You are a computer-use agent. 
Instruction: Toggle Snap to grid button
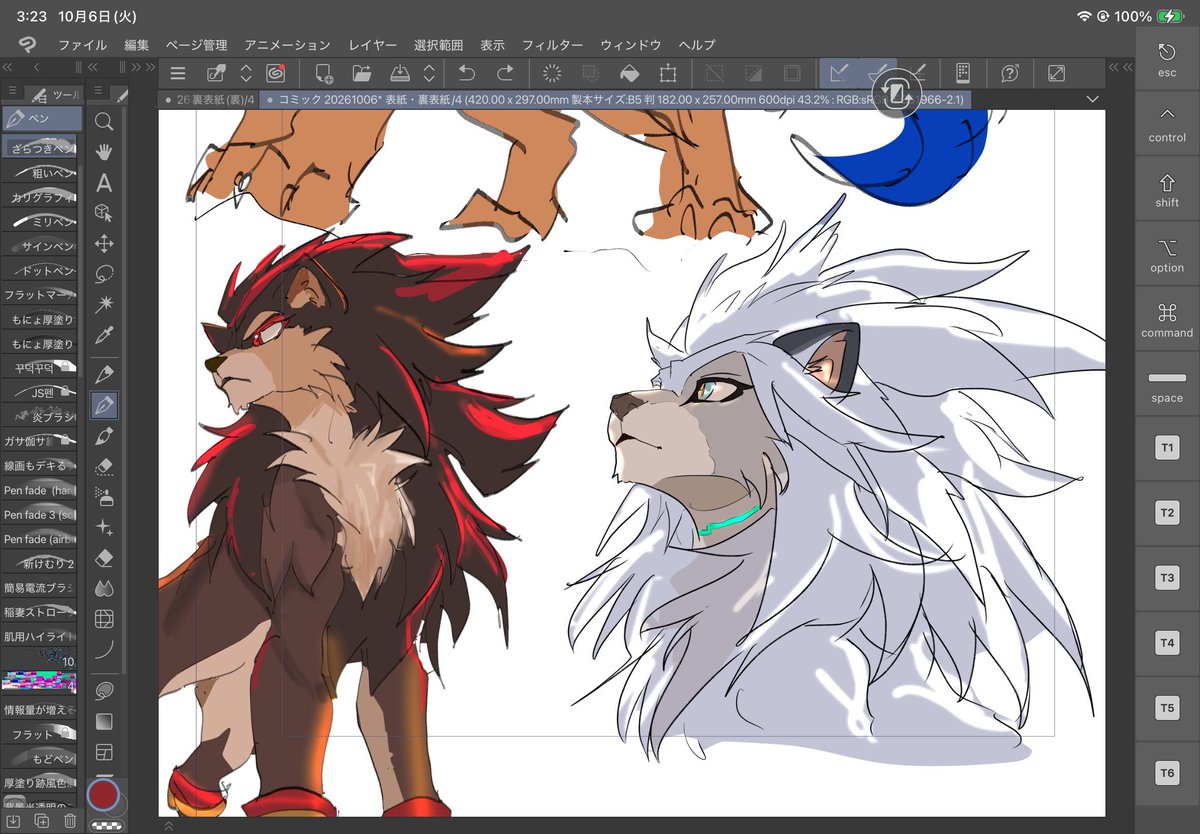(919, 73)
